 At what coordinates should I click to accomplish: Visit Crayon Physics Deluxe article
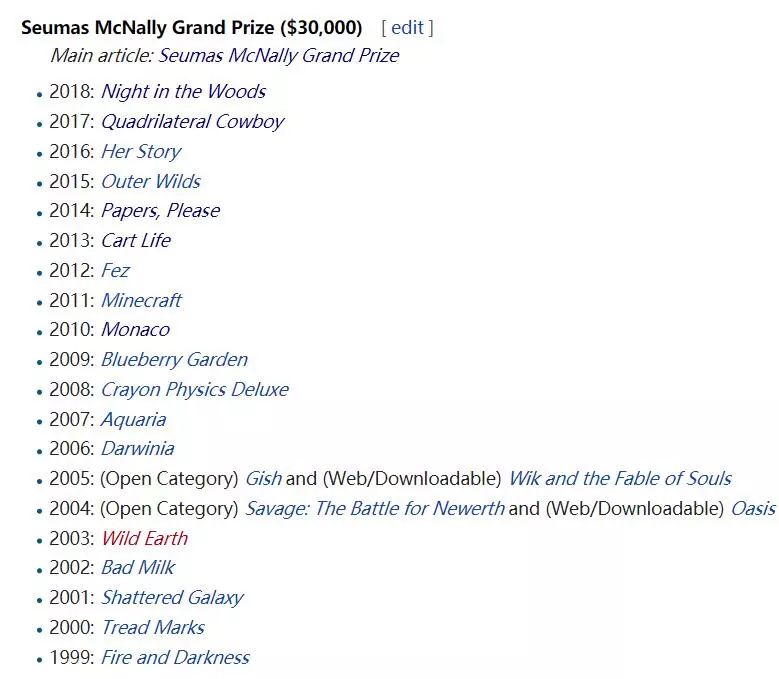(195, 390)
